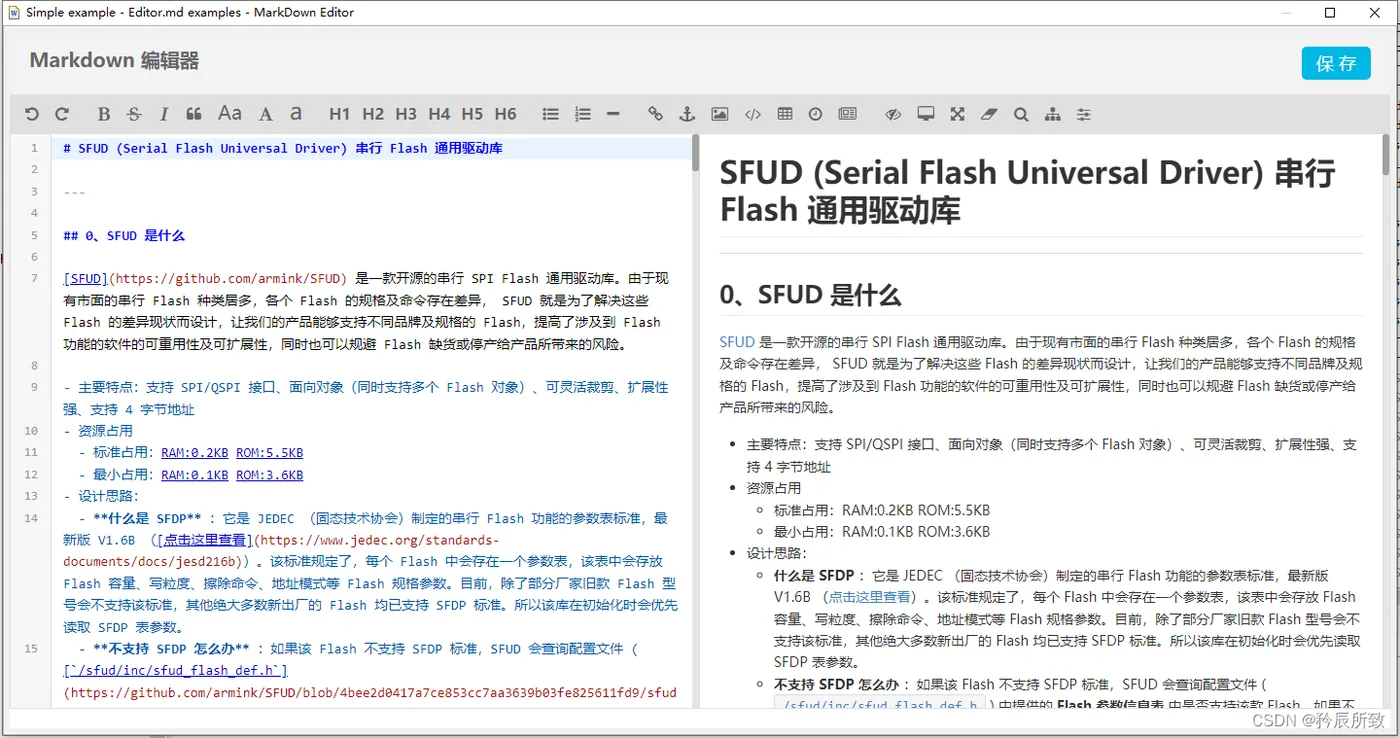The width and height of the screenshot is (1400, 738).
Task: Apply italic with the I icon
Action: (164, 114)
